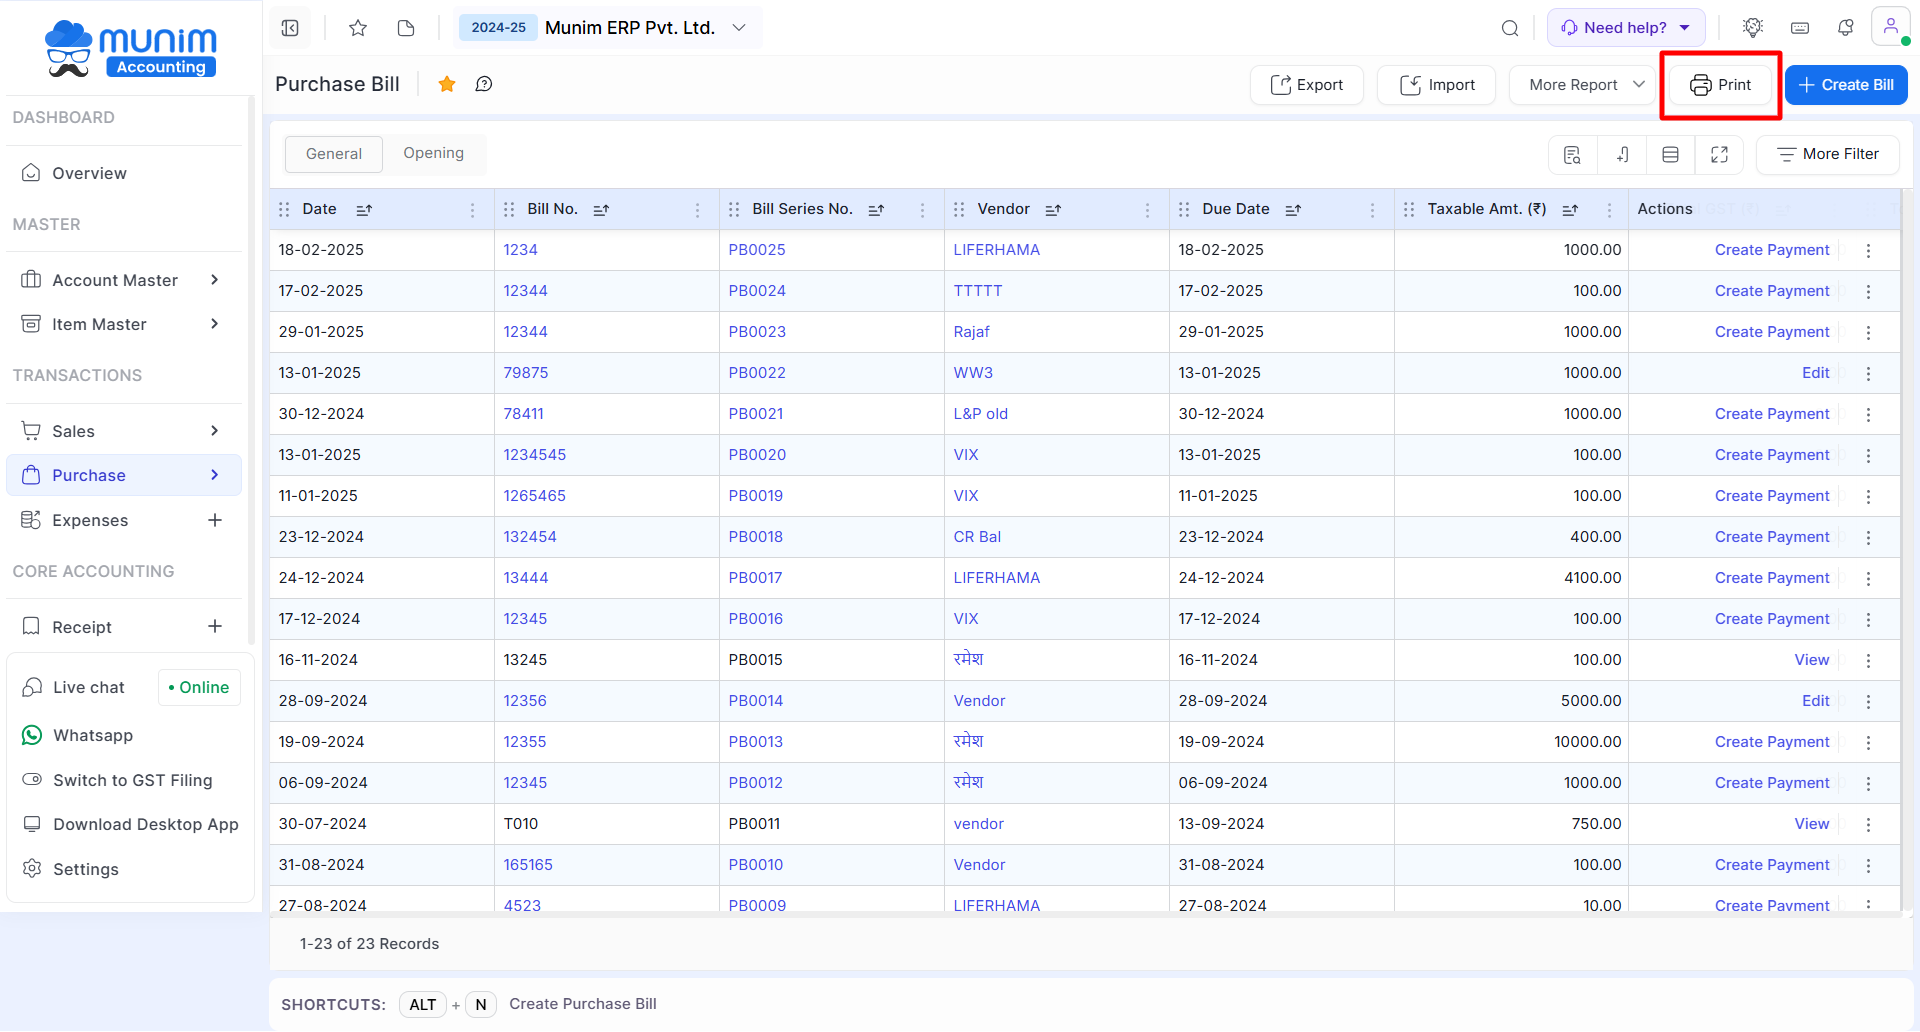Screen dimensions: 1920x1032
Task: Click the Create Bill button
Action: point(1846,85)
